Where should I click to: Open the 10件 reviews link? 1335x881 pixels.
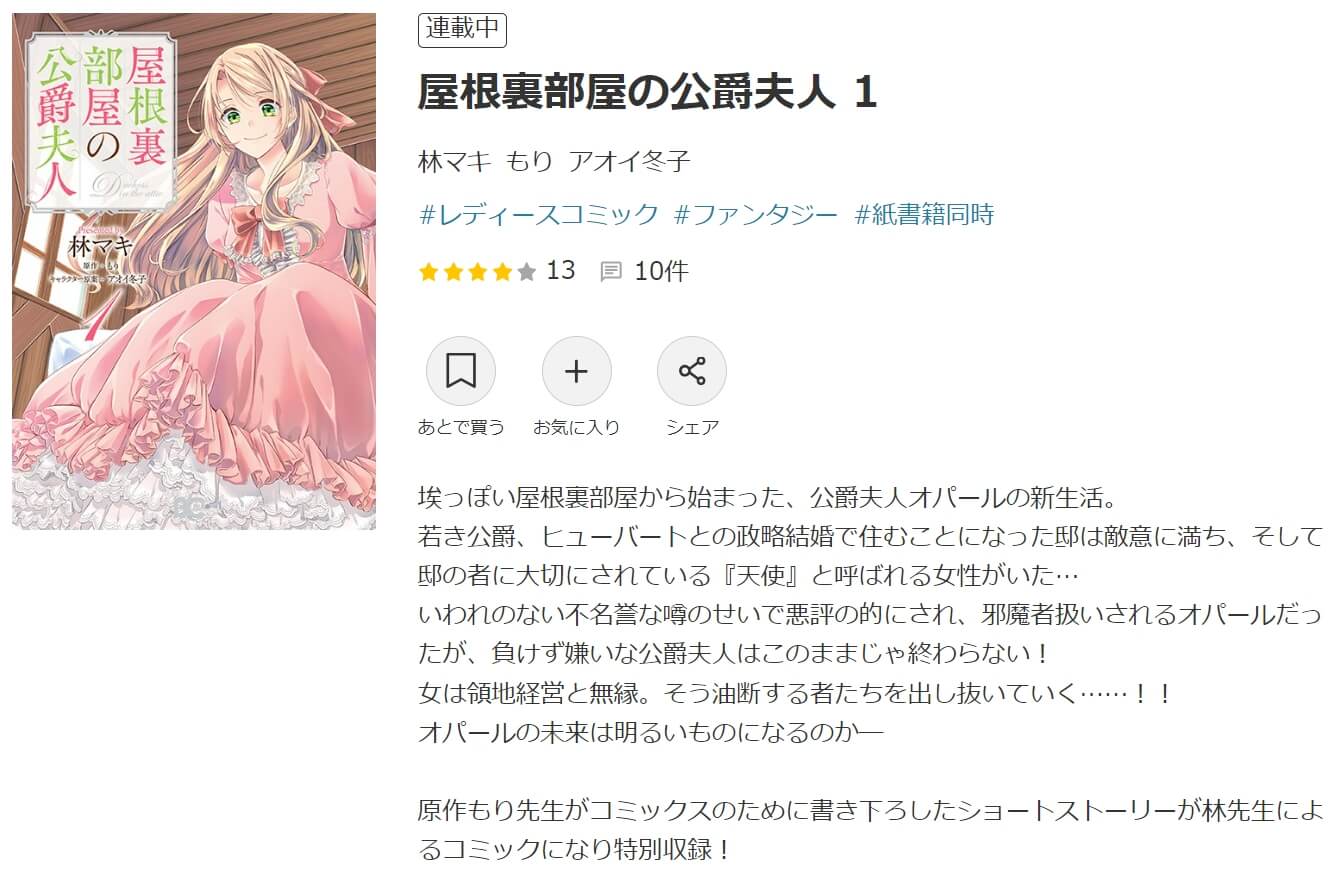tap(661, 271)
